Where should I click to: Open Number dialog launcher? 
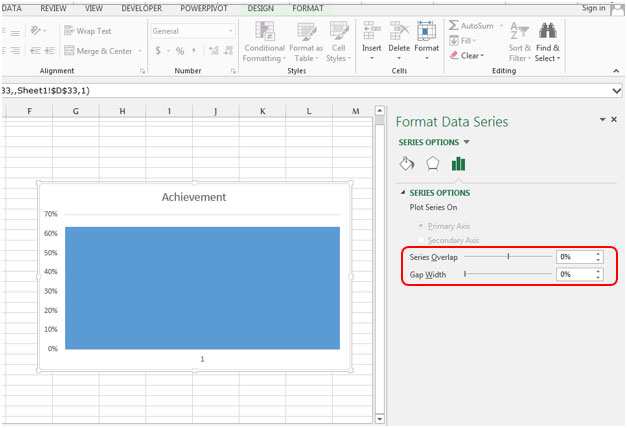tap(233, 71)
